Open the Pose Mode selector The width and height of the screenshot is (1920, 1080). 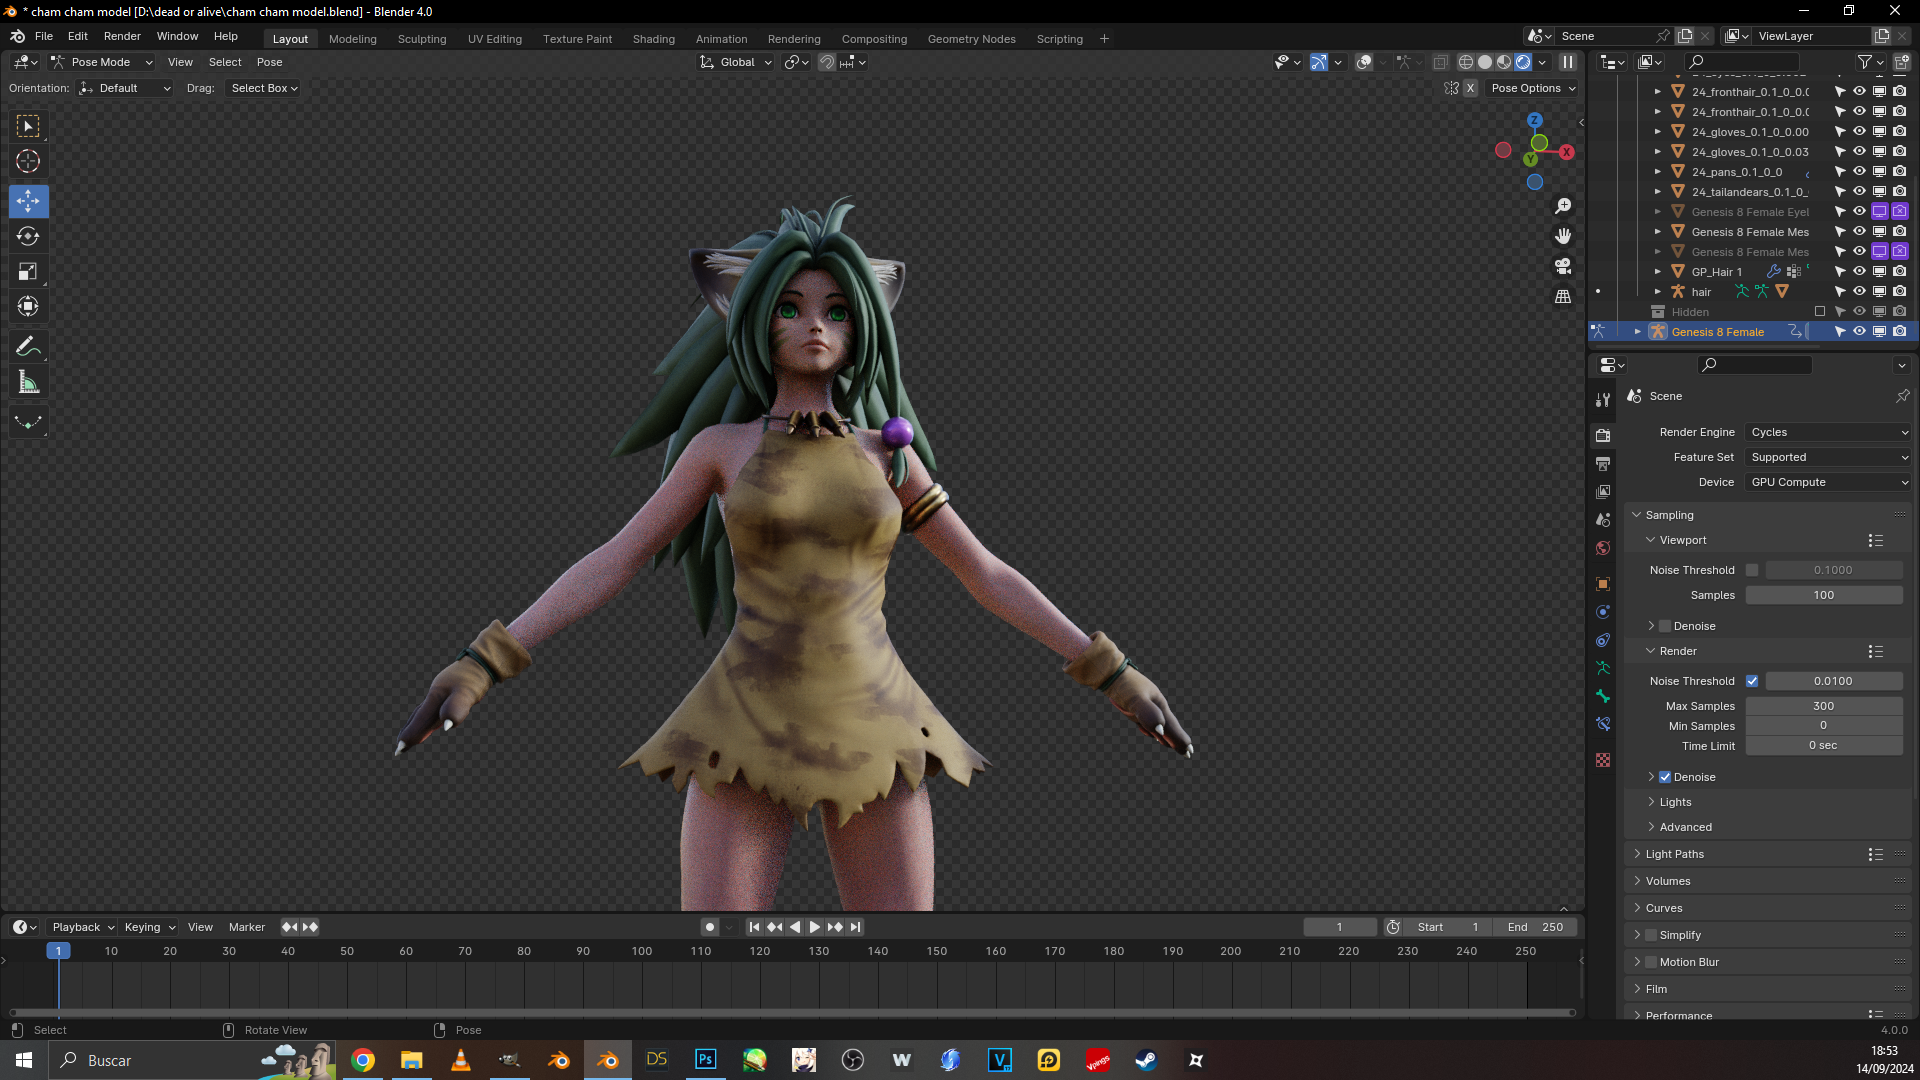[101, 62]
